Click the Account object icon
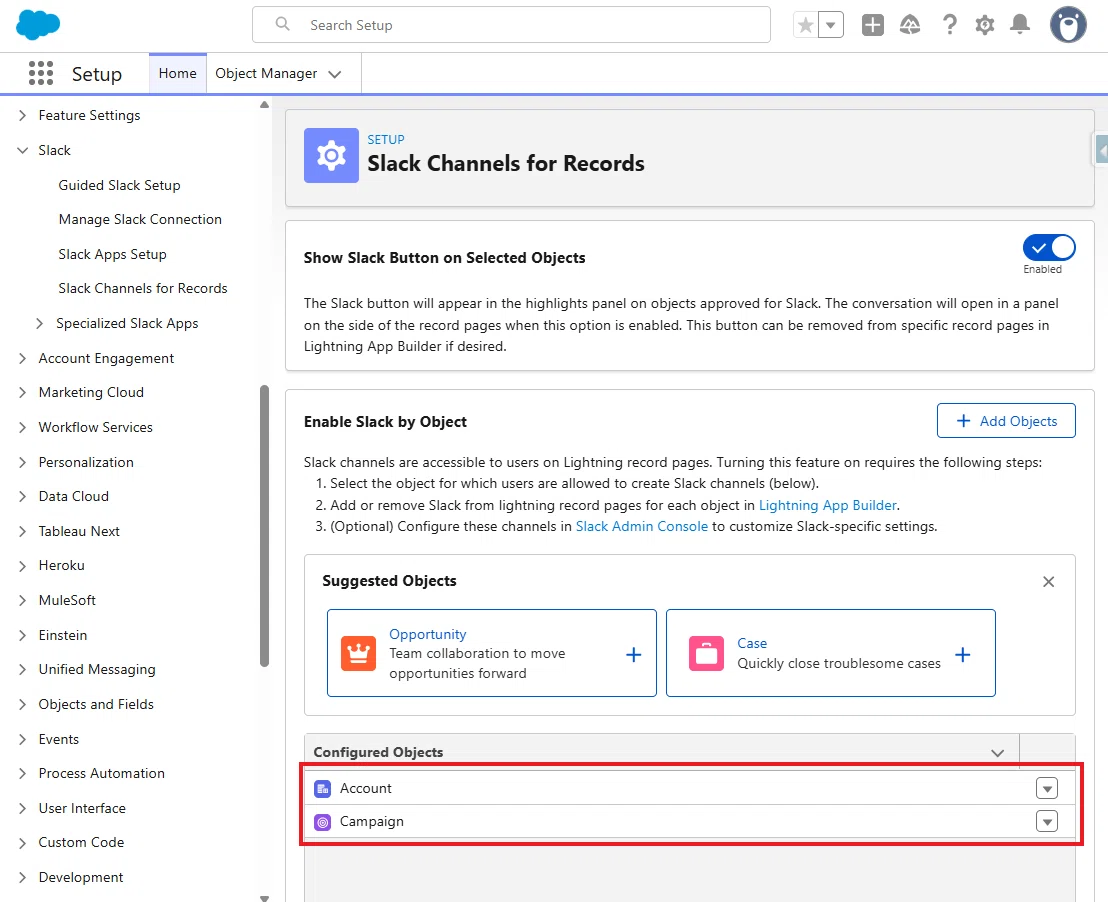This screenshot has height=902, width=1108. pos(322,789)
